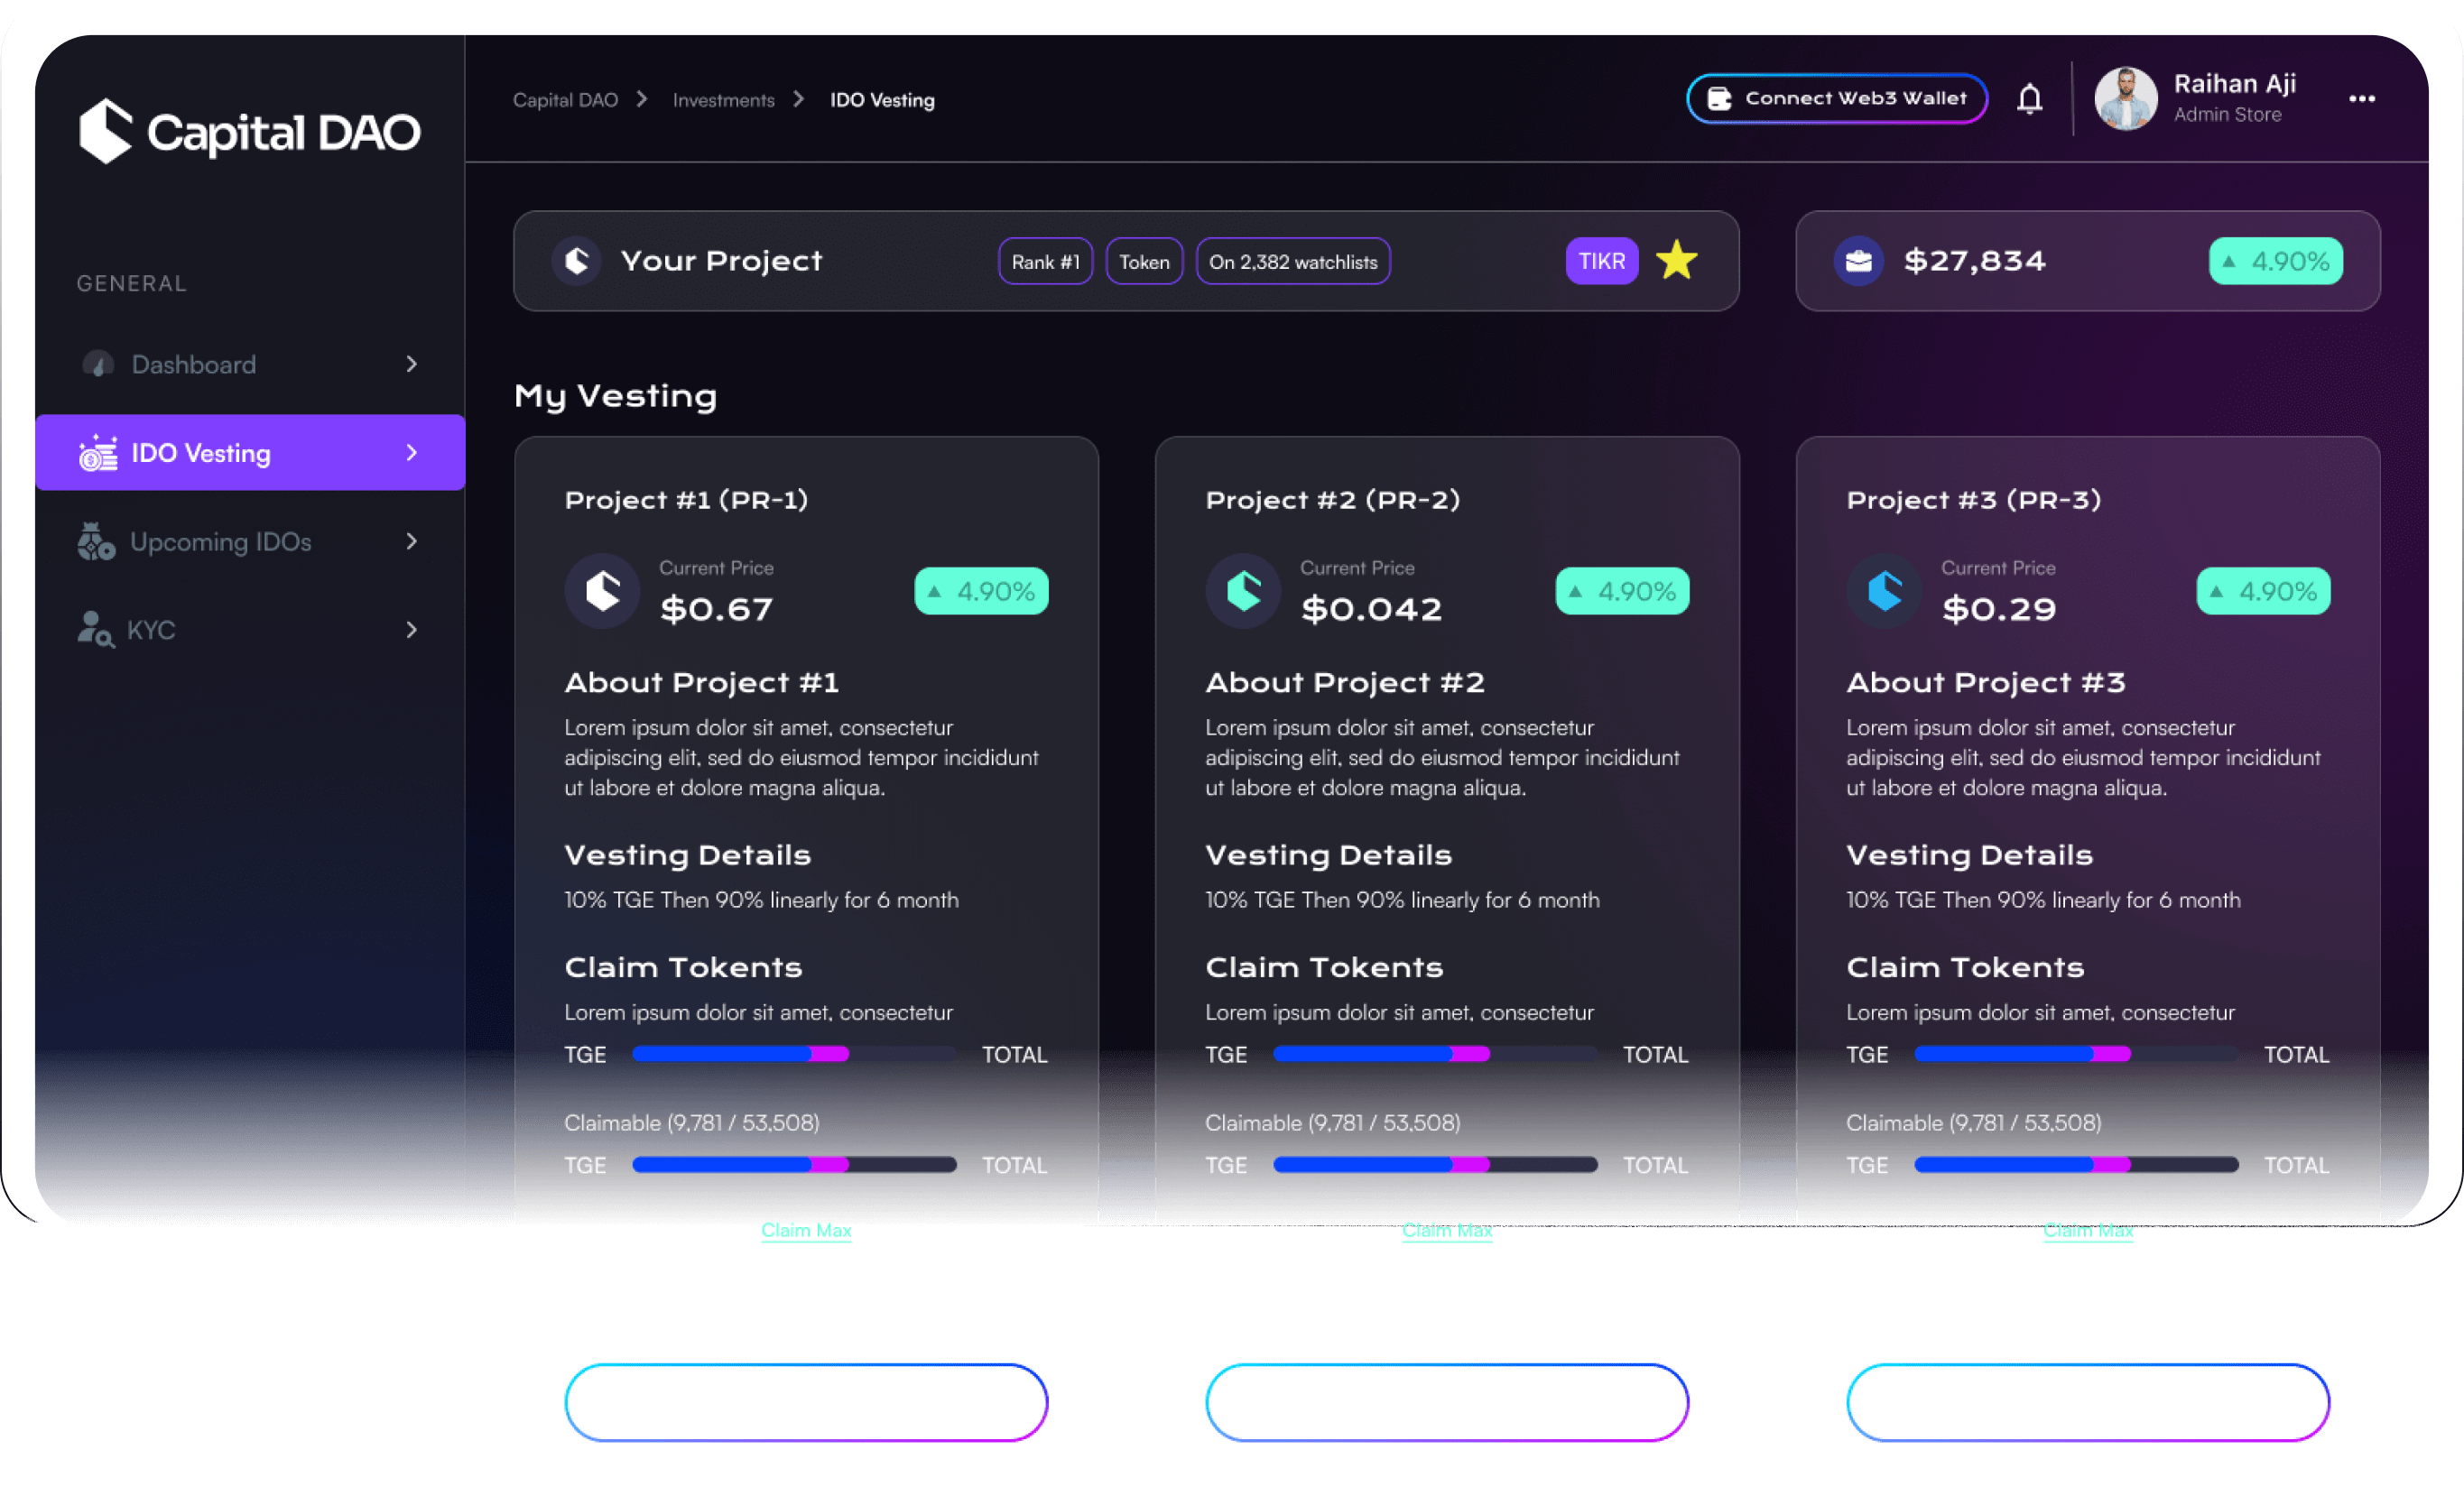Click the On 2,382 watchlists tag
Viewport: 2464px width, 1487px height.
1293,262
